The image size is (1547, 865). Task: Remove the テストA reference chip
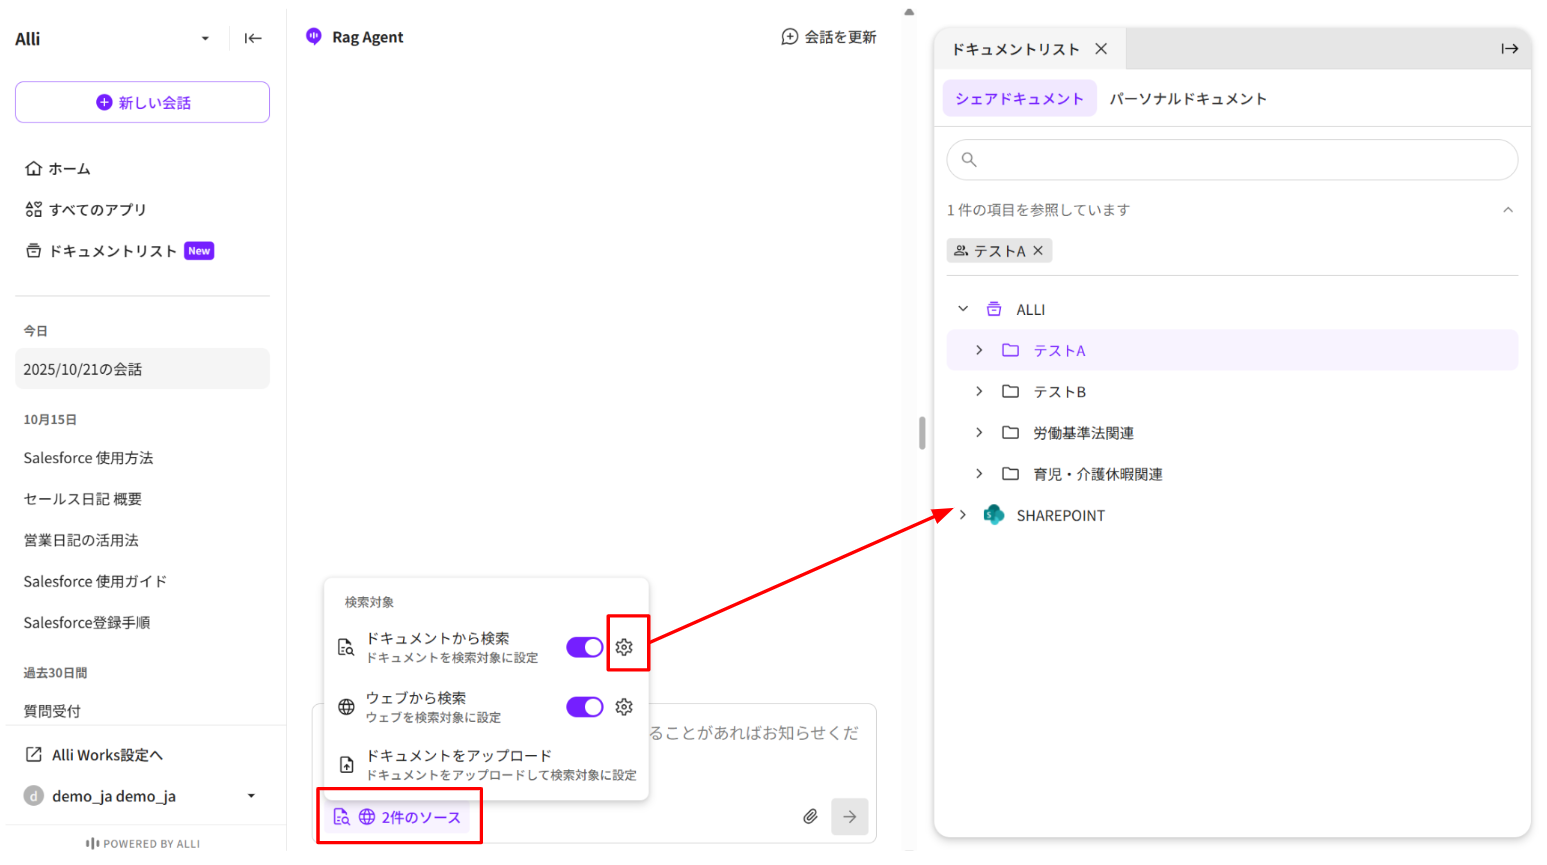(1038, 251)
